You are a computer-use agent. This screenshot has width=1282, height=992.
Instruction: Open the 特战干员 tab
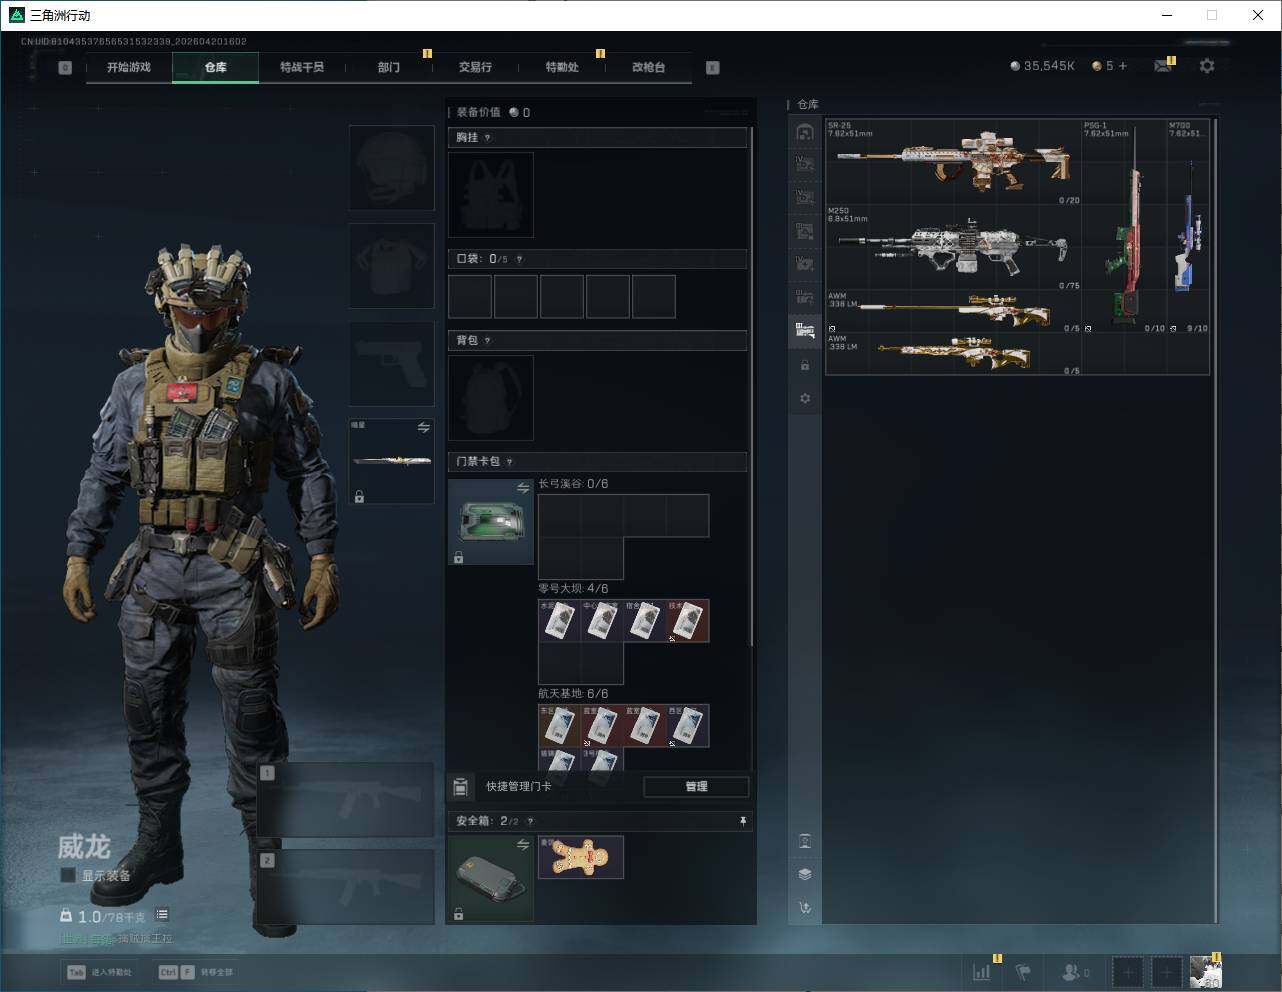click(x=302, y=67)
